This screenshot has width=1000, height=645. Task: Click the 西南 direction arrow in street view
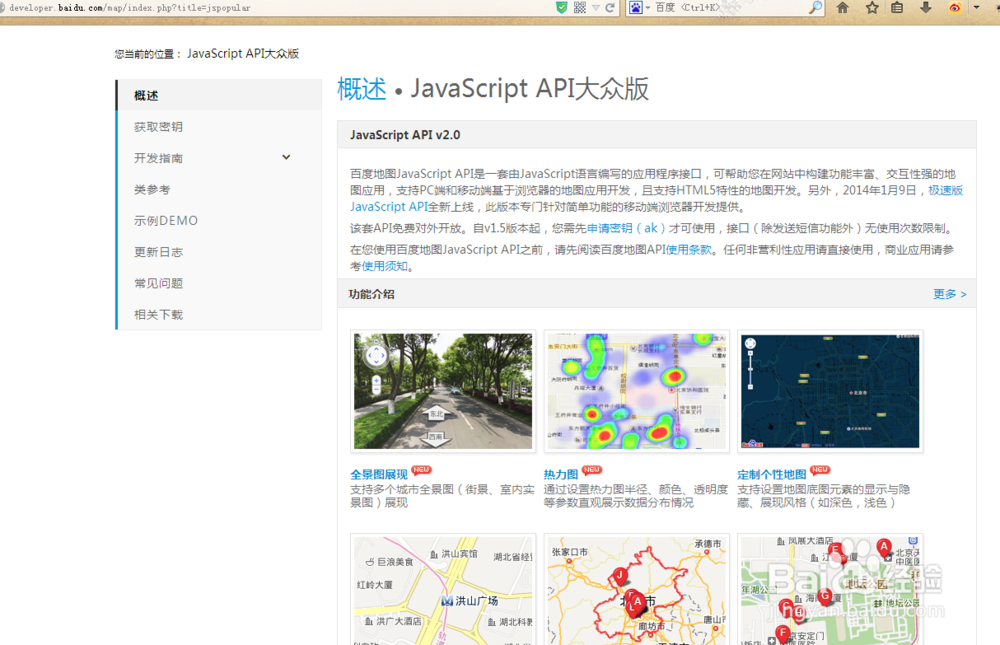tap(435, 437)
